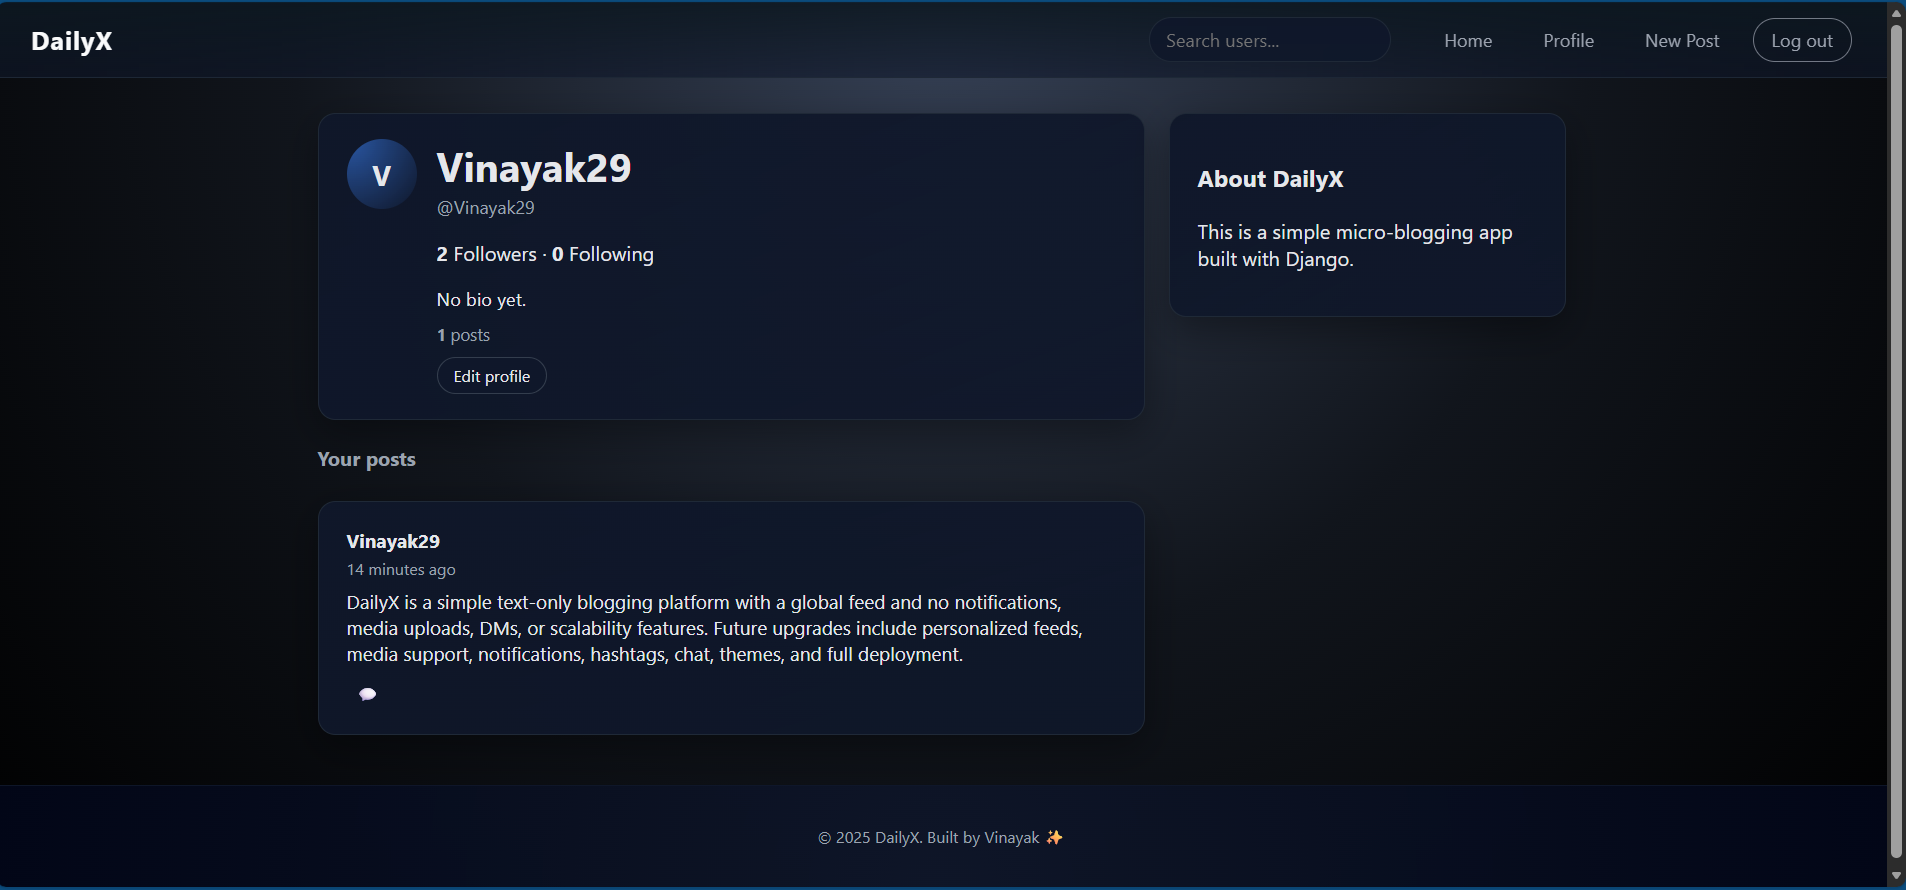This screenshot has width=1906, height=890.
Task: Click the Log out button
Action: point(1802,40)
